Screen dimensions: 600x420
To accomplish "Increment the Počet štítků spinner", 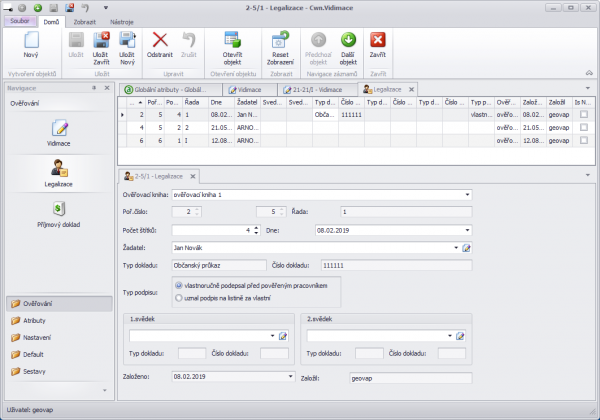I will (257, 226).
